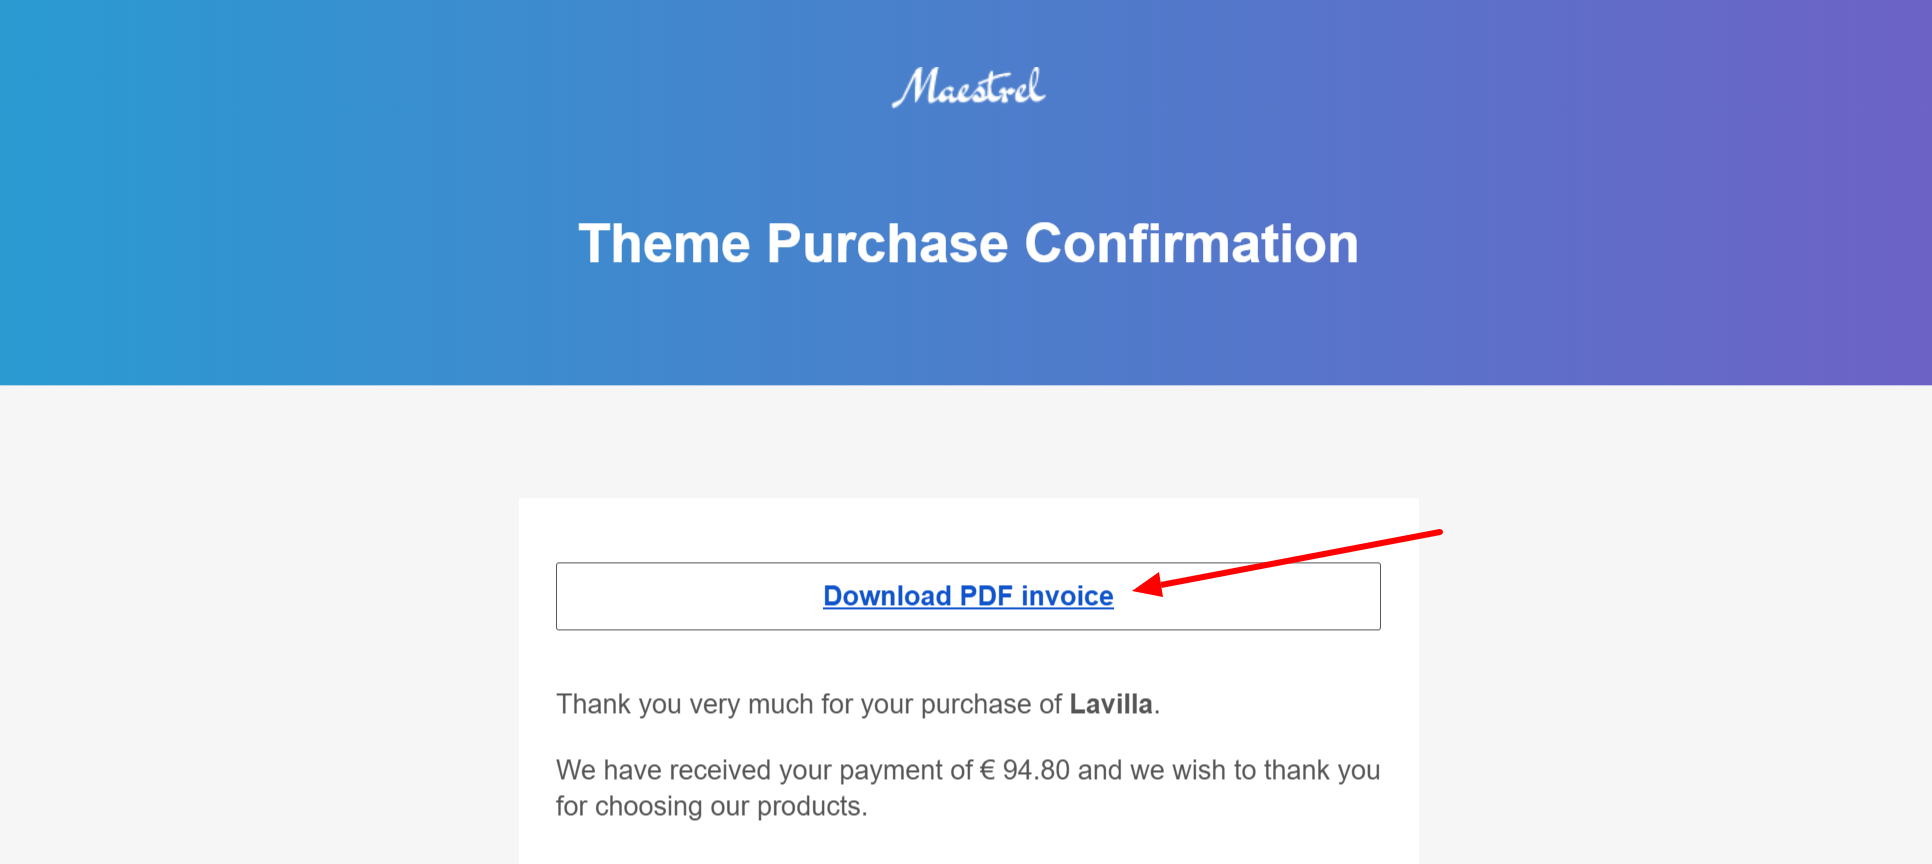The height and width of the screenshot is (864, 1932).
Task: Click the payment amount € 94.80
Action: click(x=1023, y=769)
